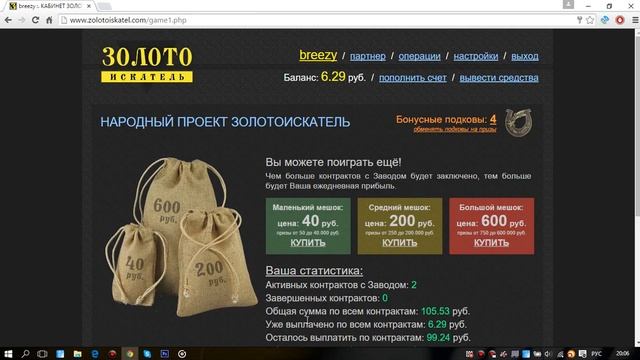The image size is (640, 360).
Task: Buy the large 600 руб. bag
Action: [491, 243]
